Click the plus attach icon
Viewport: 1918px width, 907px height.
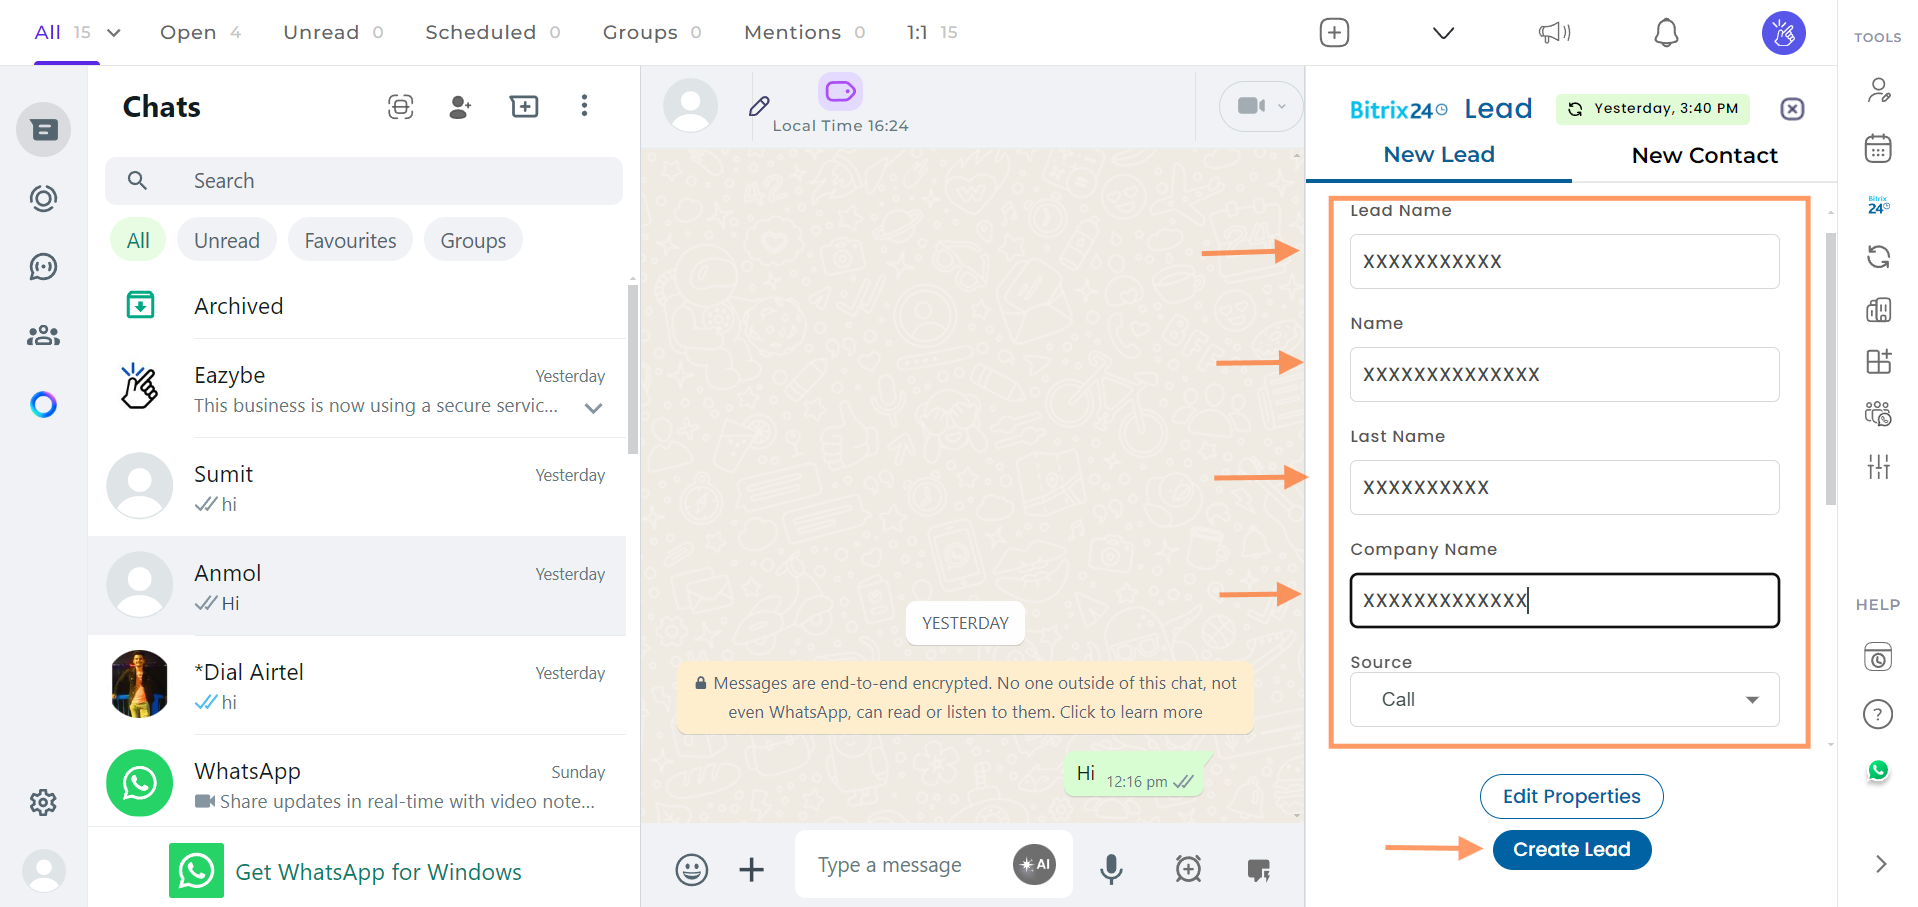pos(751,869)
